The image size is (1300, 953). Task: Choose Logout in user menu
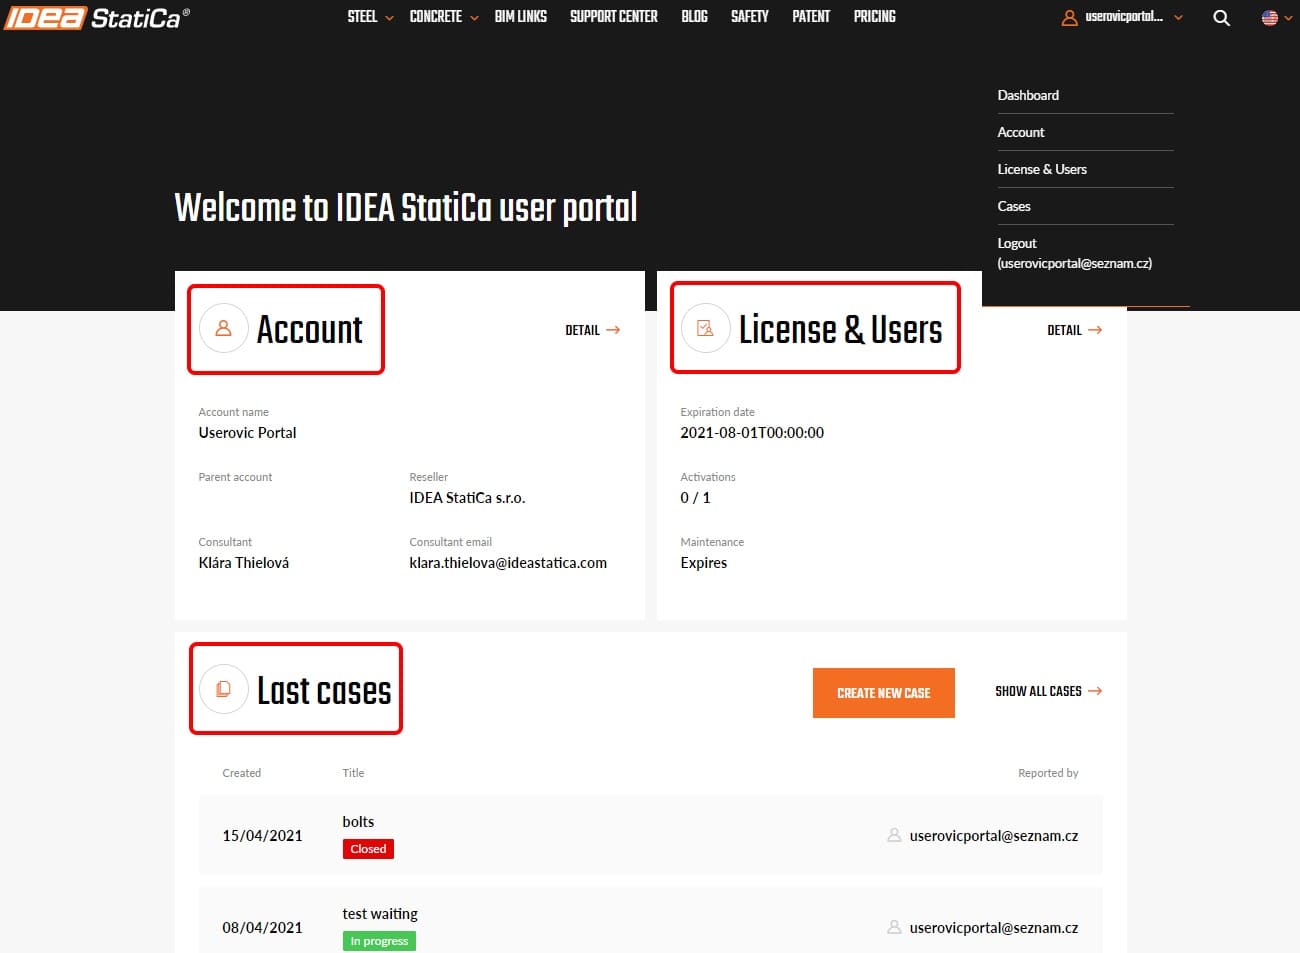pyautogui.click(x=1075, y=253)
